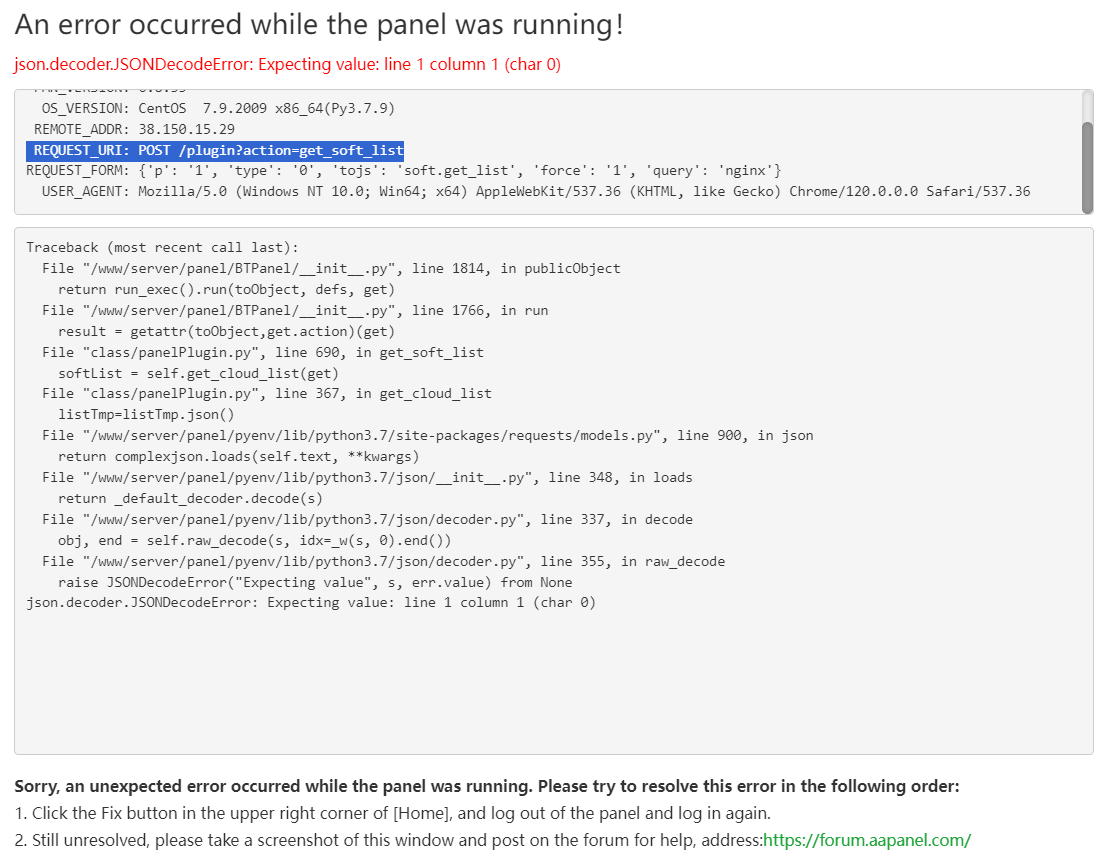1108x867 pixels.
Task: Click the "raise JSONDecodeError" traceback line
Action: click(x=315, y=582)
